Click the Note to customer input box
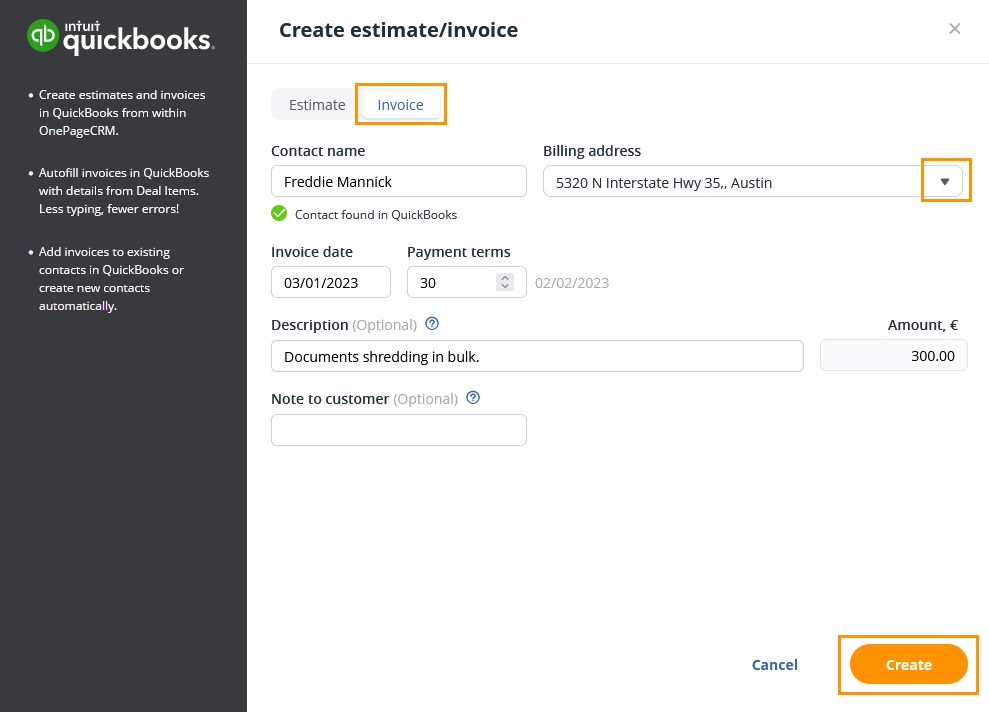 pos(398,430)
